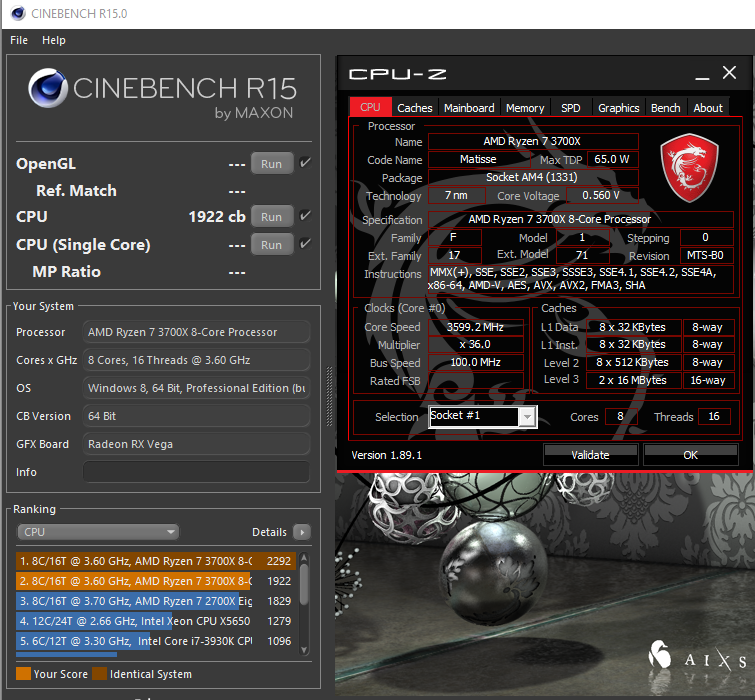Minimize the CPU-Z window
This screenshot has width=755, height=700.
tap(702, 75)
